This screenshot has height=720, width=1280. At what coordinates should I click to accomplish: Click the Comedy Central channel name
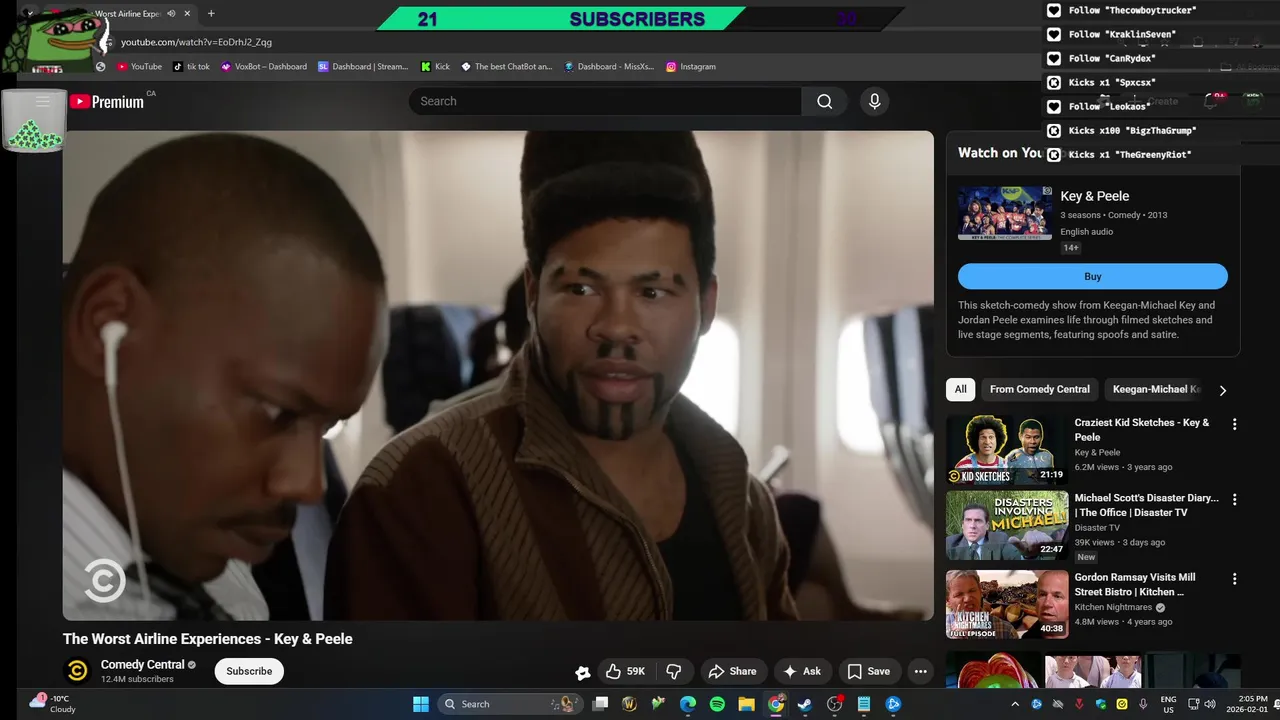(x=142, y=665)
